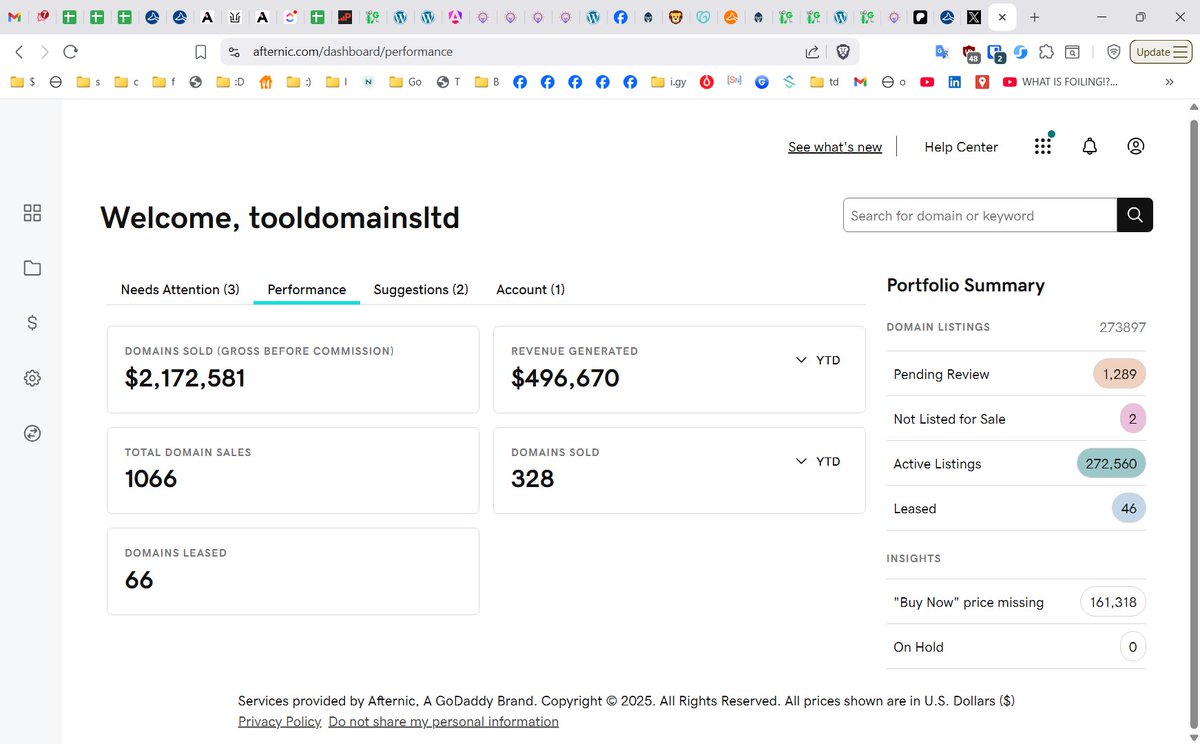The height and width of the screenshot is (744, 1200).
Task: Click the transfer arrows circle icon in sidebar
Action: click(x=32, y=433)
